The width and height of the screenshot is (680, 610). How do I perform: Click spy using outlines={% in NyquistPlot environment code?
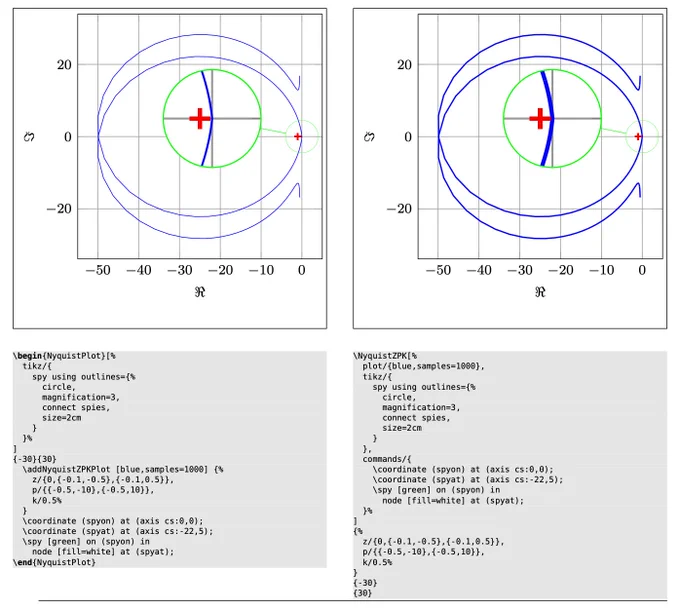click(x=84, y=377)
